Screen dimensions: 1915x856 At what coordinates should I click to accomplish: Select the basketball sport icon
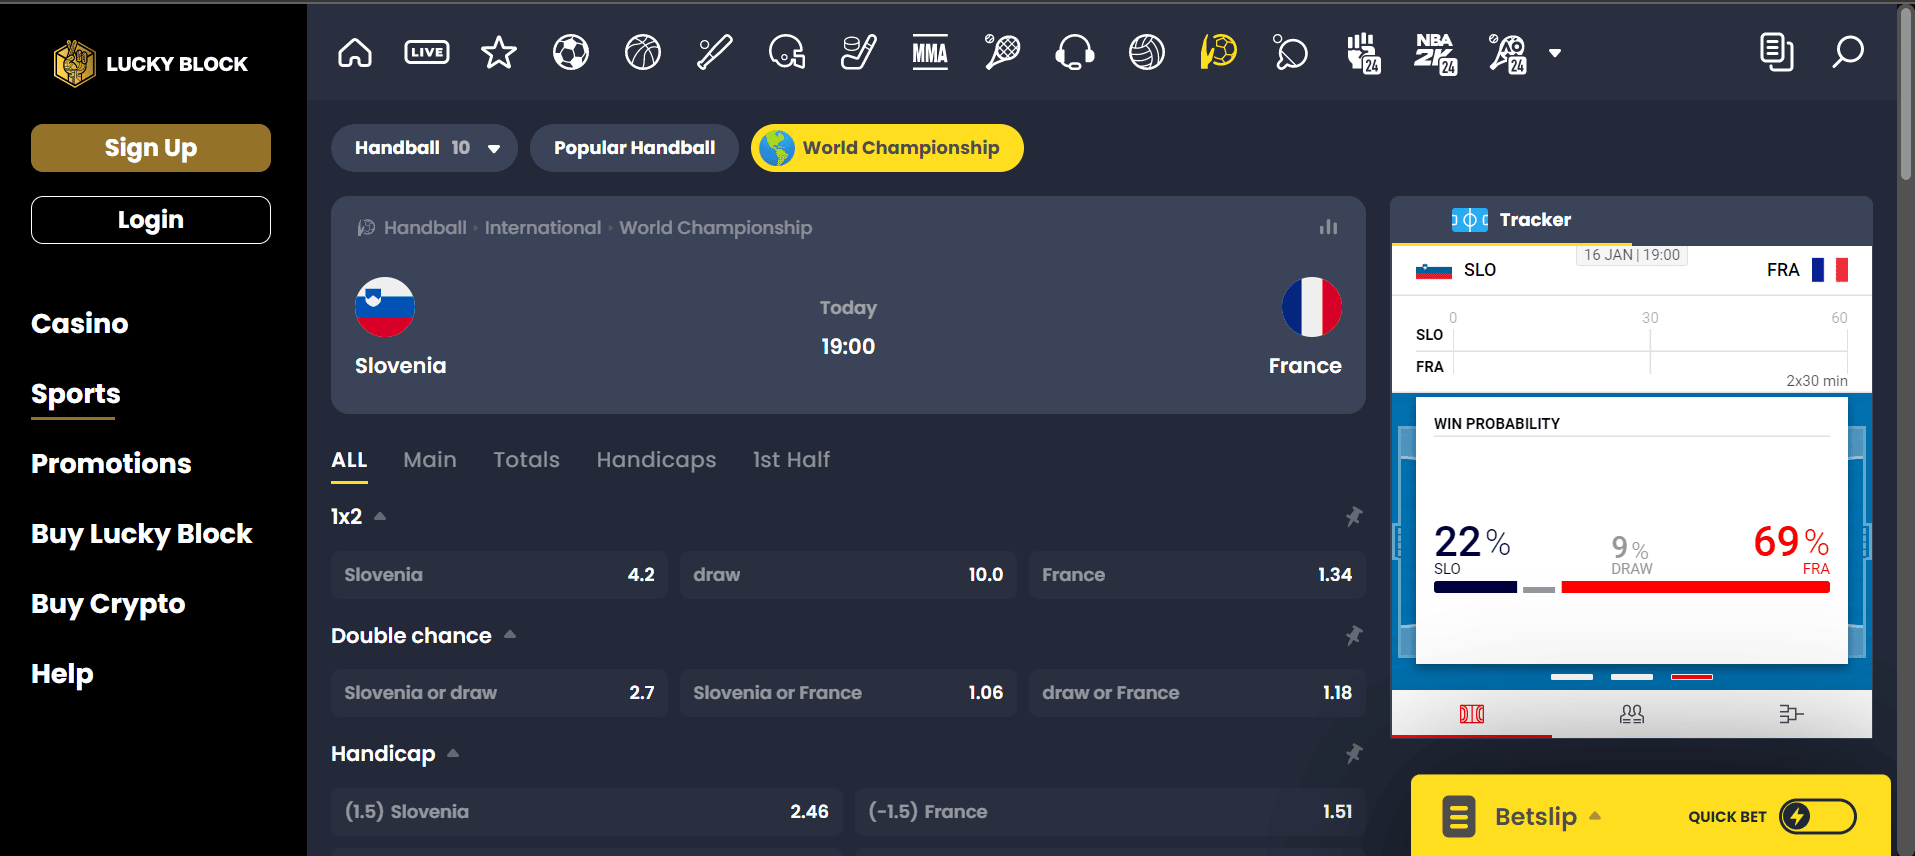click(x=643, y=52)
